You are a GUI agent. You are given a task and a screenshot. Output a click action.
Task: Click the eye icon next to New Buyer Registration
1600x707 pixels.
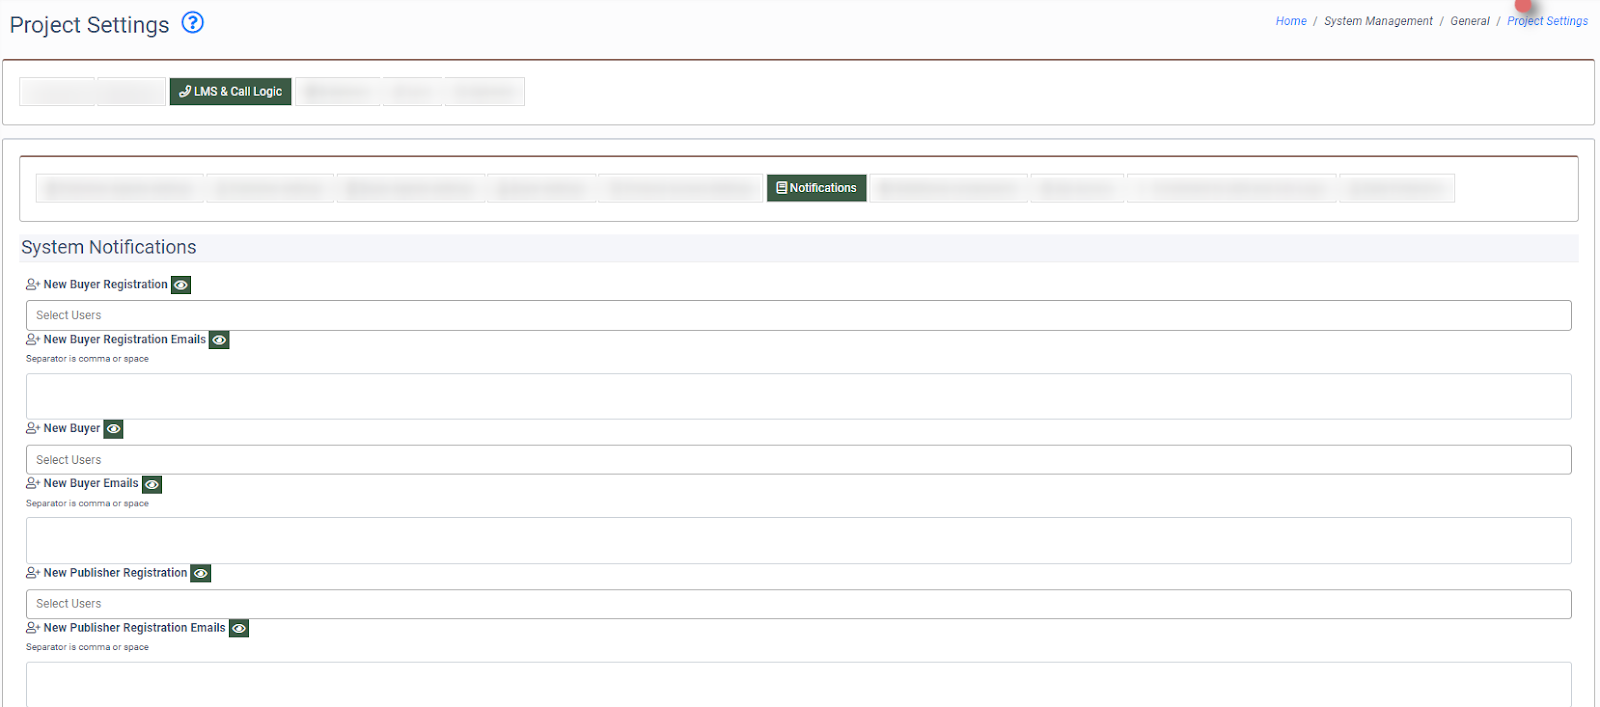coord(181,285)
